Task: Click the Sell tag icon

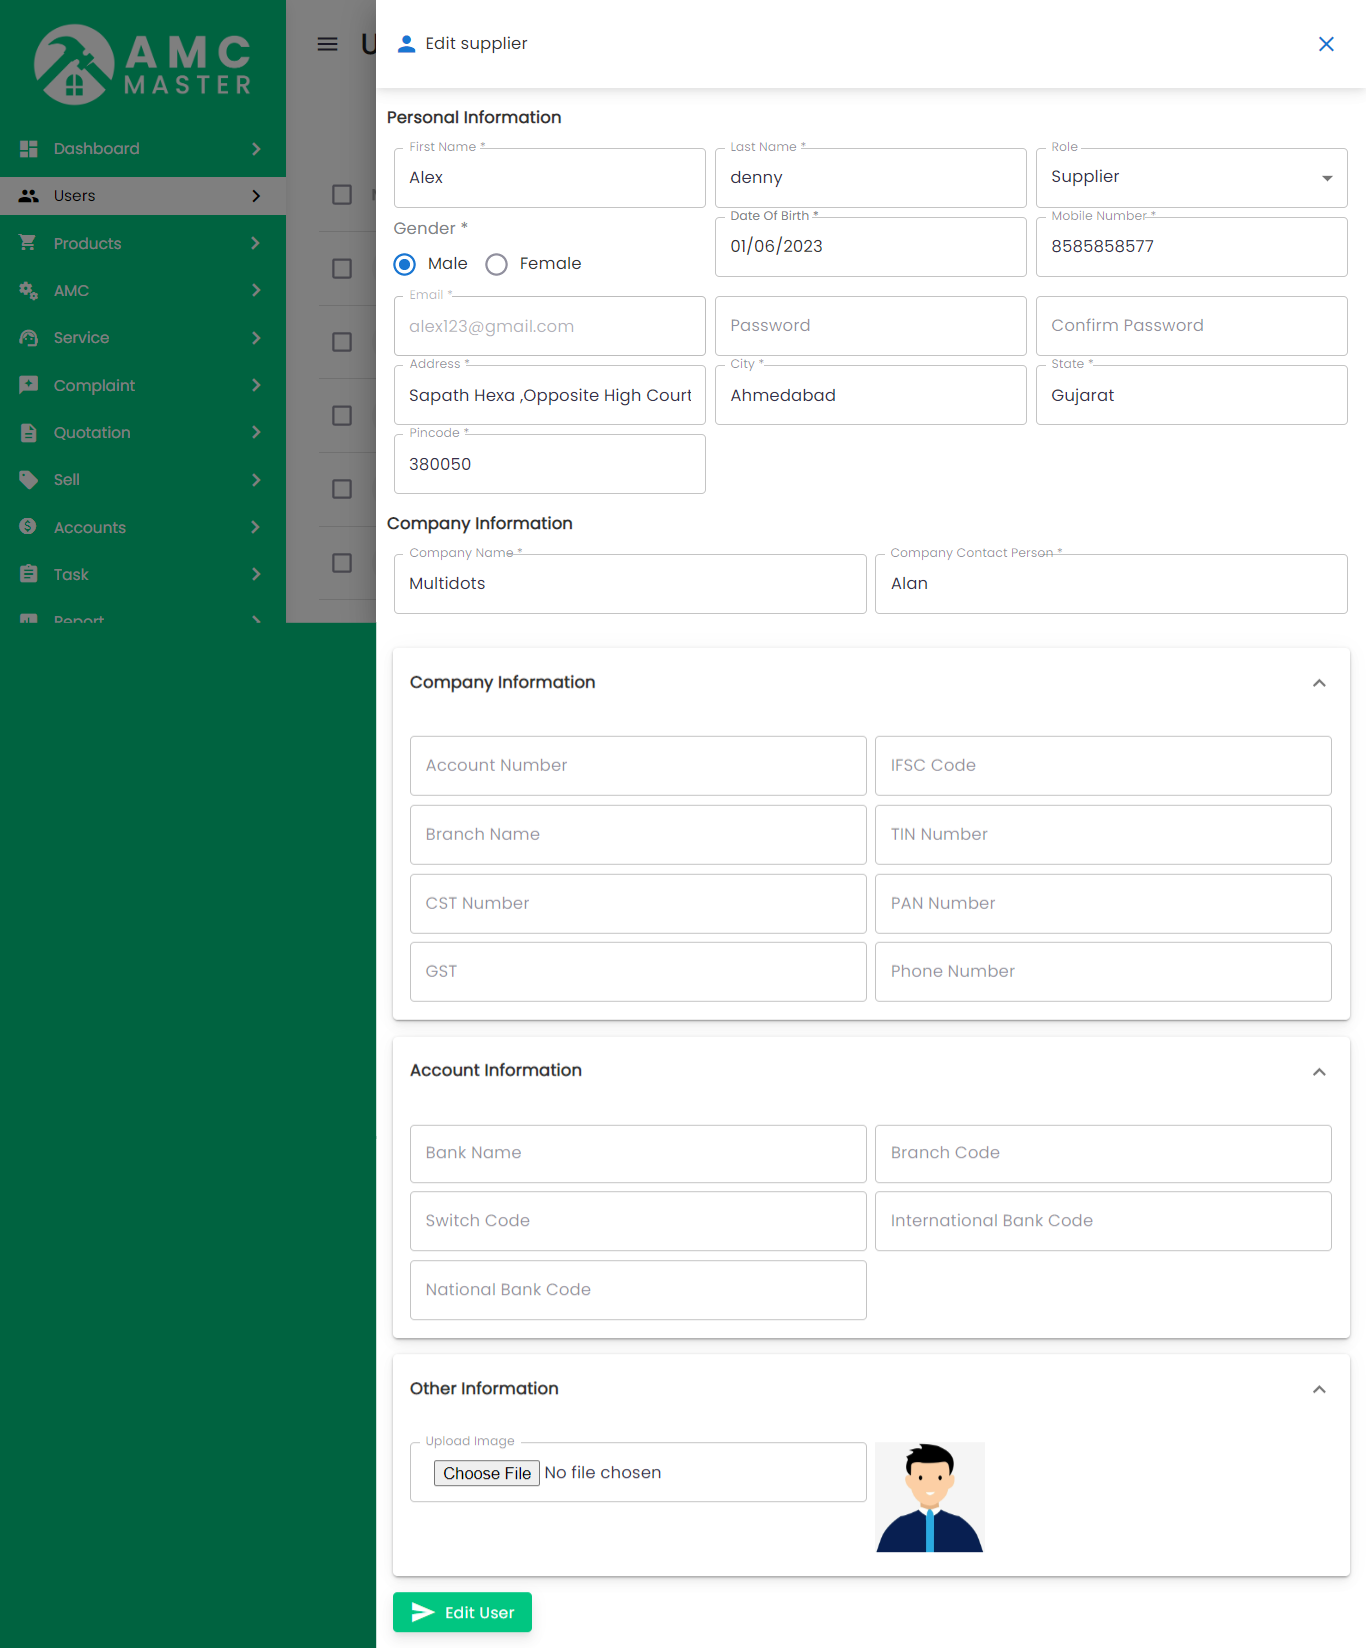Action: click(29, 480)
